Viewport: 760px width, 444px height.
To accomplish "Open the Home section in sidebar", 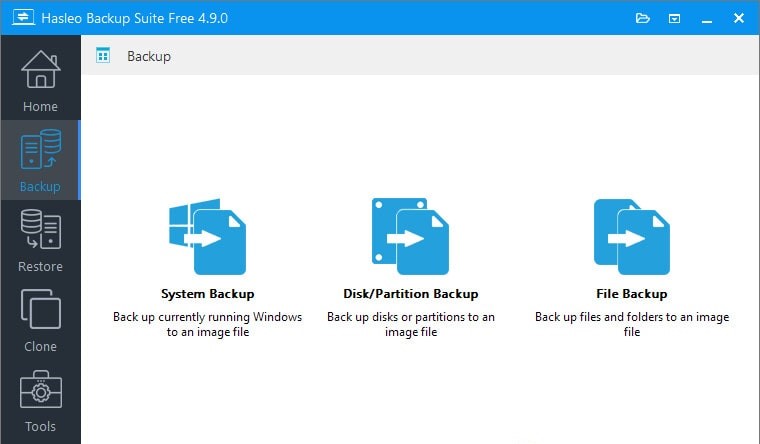I will 41,79.
